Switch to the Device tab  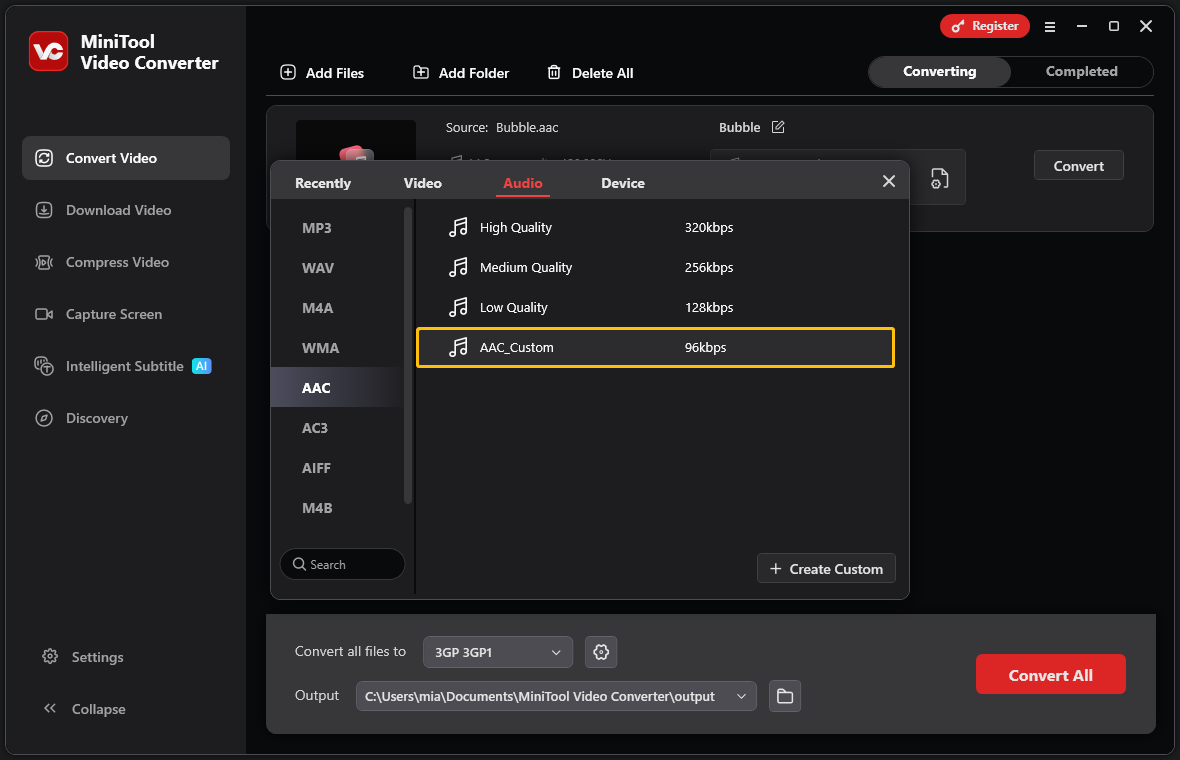[622, 183]
